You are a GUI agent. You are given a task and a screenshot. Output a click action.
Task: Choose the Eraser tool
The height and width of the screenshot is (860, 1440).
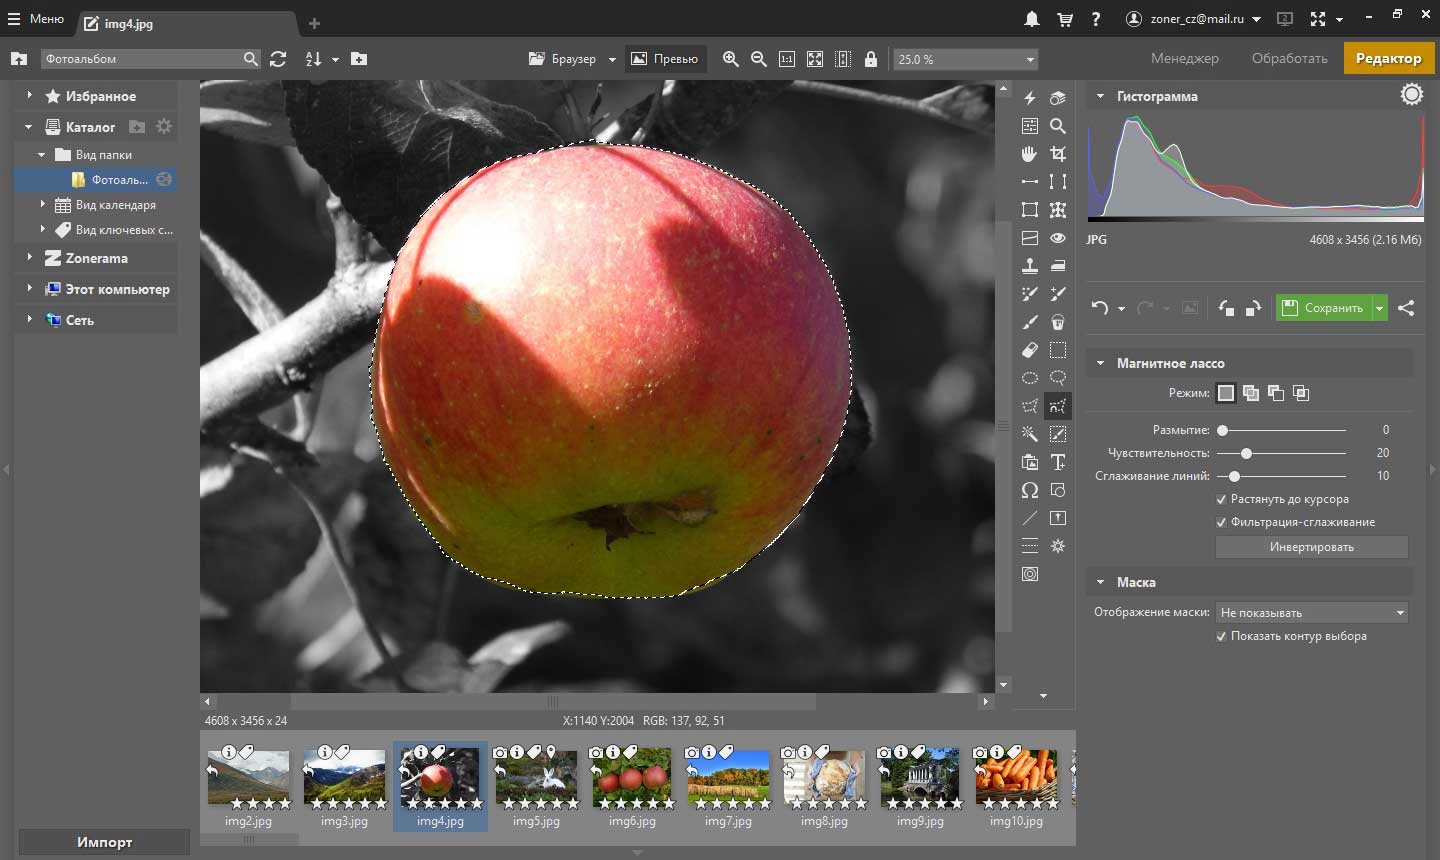[x=1029, y=350]
